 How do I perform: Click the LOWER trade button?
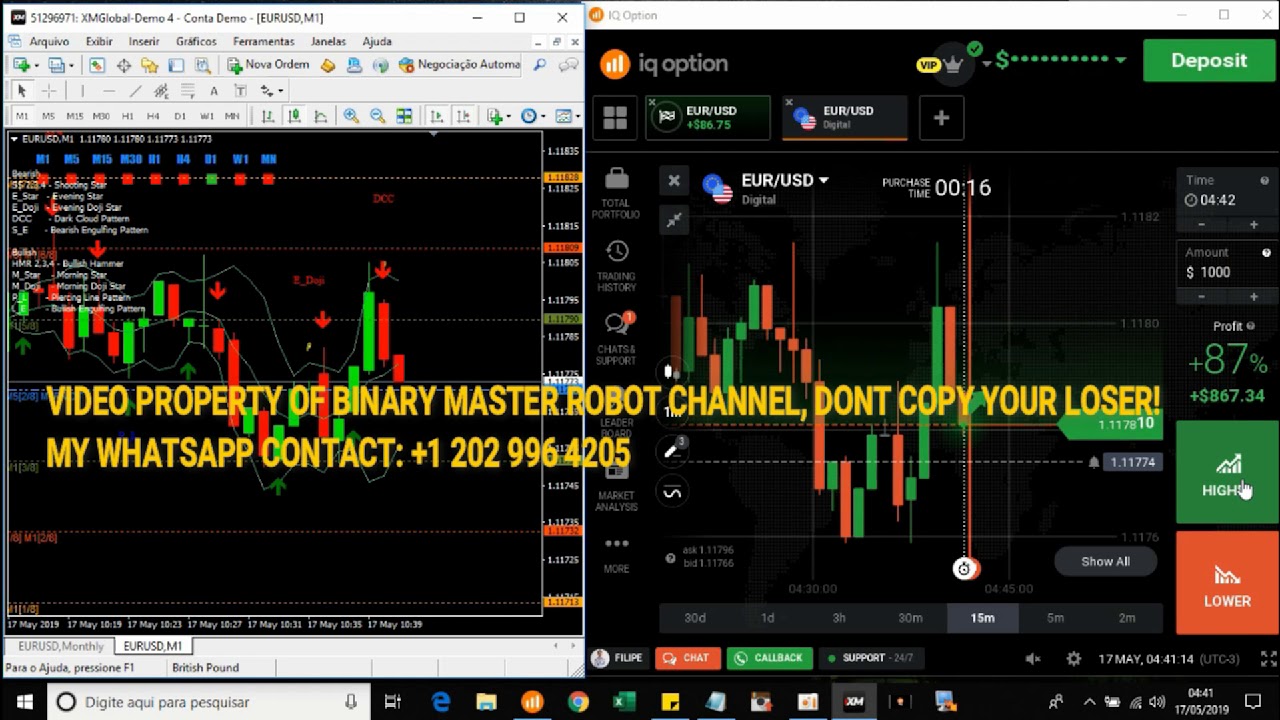tap(1227, 583)
